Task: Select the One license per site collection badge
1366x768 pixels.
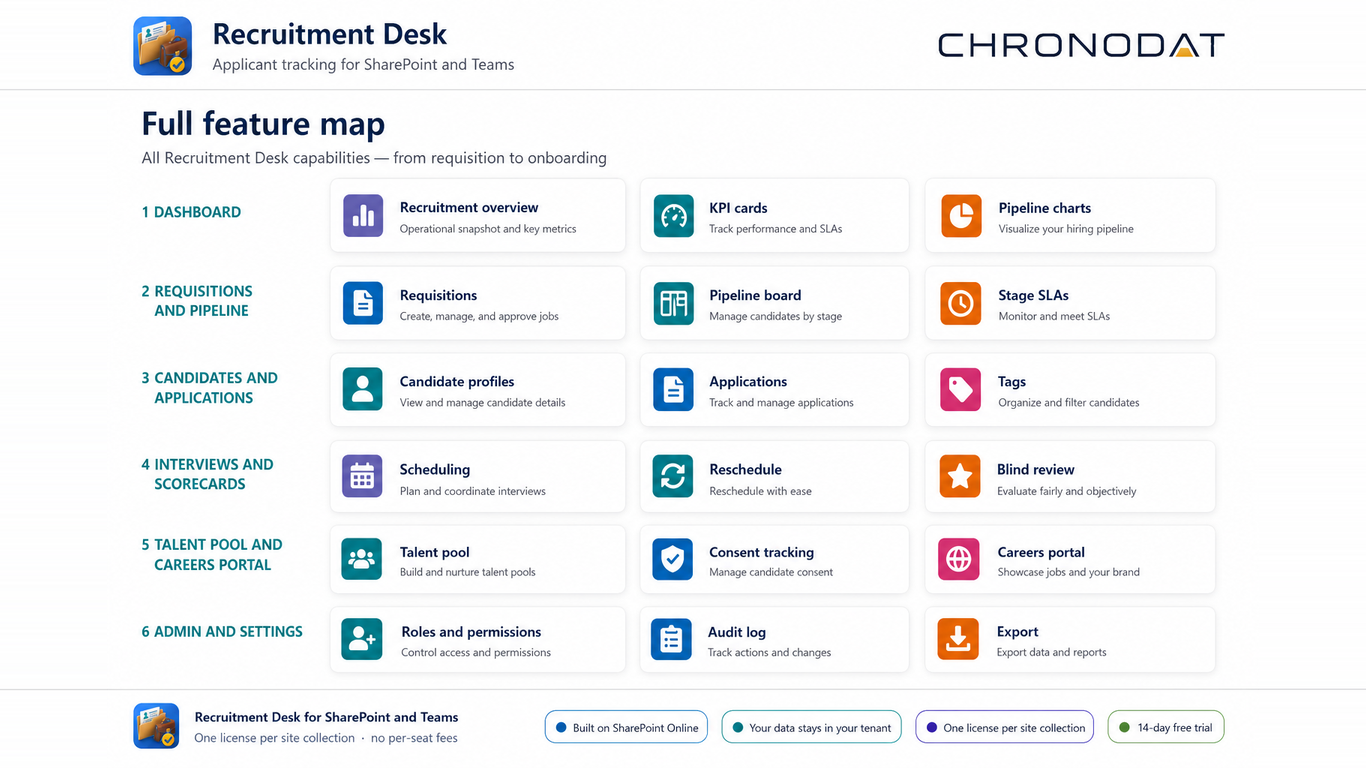Action: coord(1005,727)
